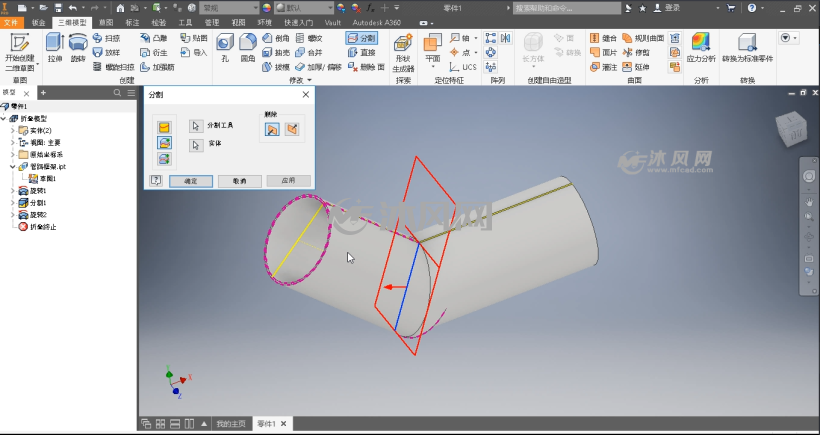Click the 放样 (Loft) tool
The image size is (820, 435).
[x=106, y=52]
